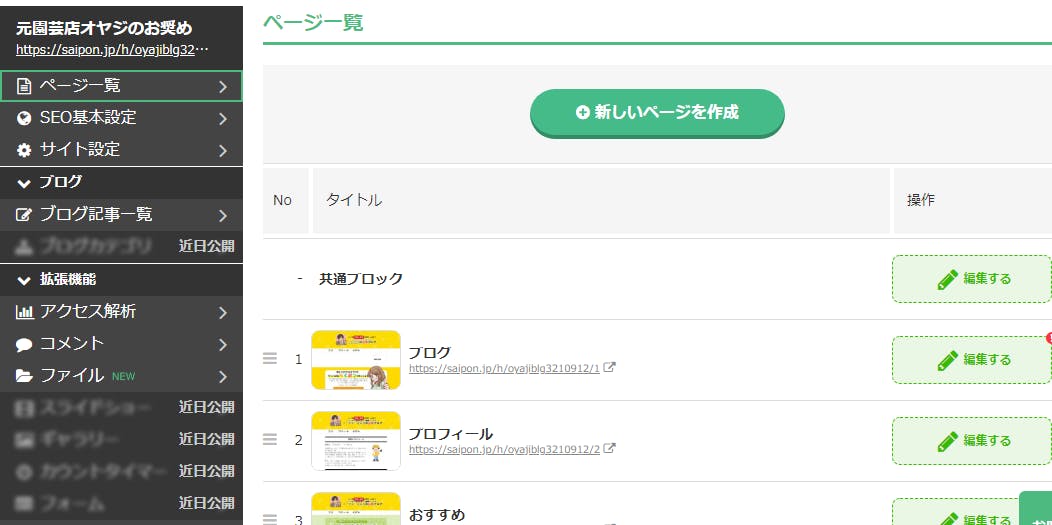1052x525 pixels.
Task: Select ページ一覧 in the sidebar
Action: tap(80, 86)
